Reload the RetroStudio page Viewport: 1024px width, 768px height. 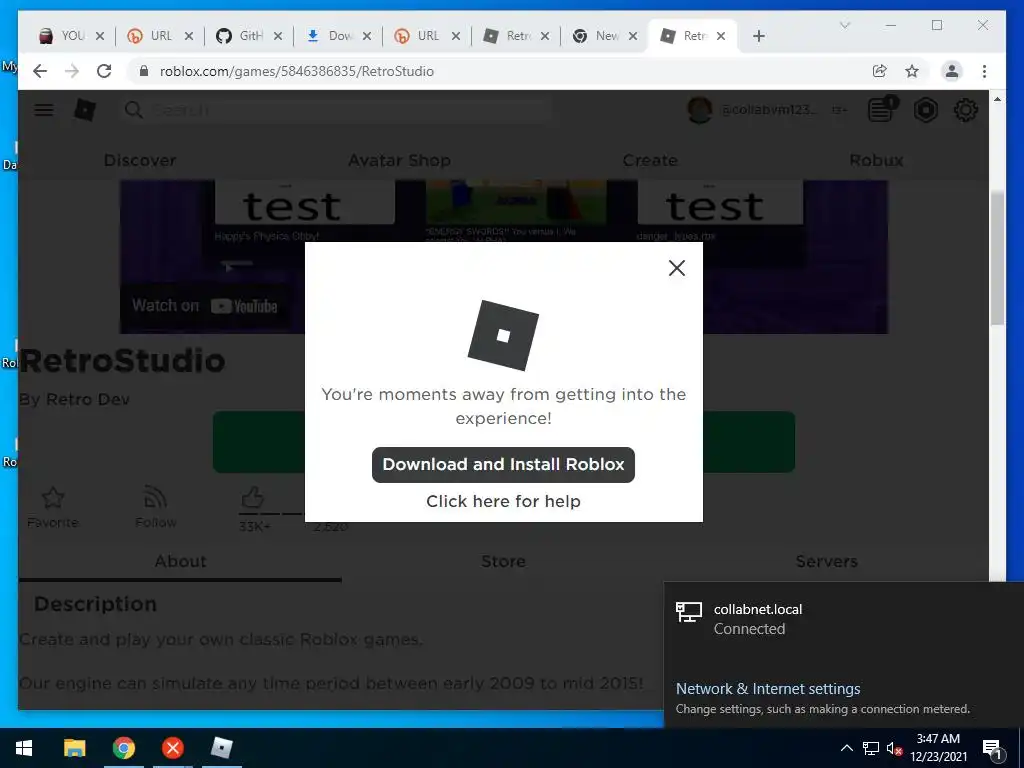point(104,71)
